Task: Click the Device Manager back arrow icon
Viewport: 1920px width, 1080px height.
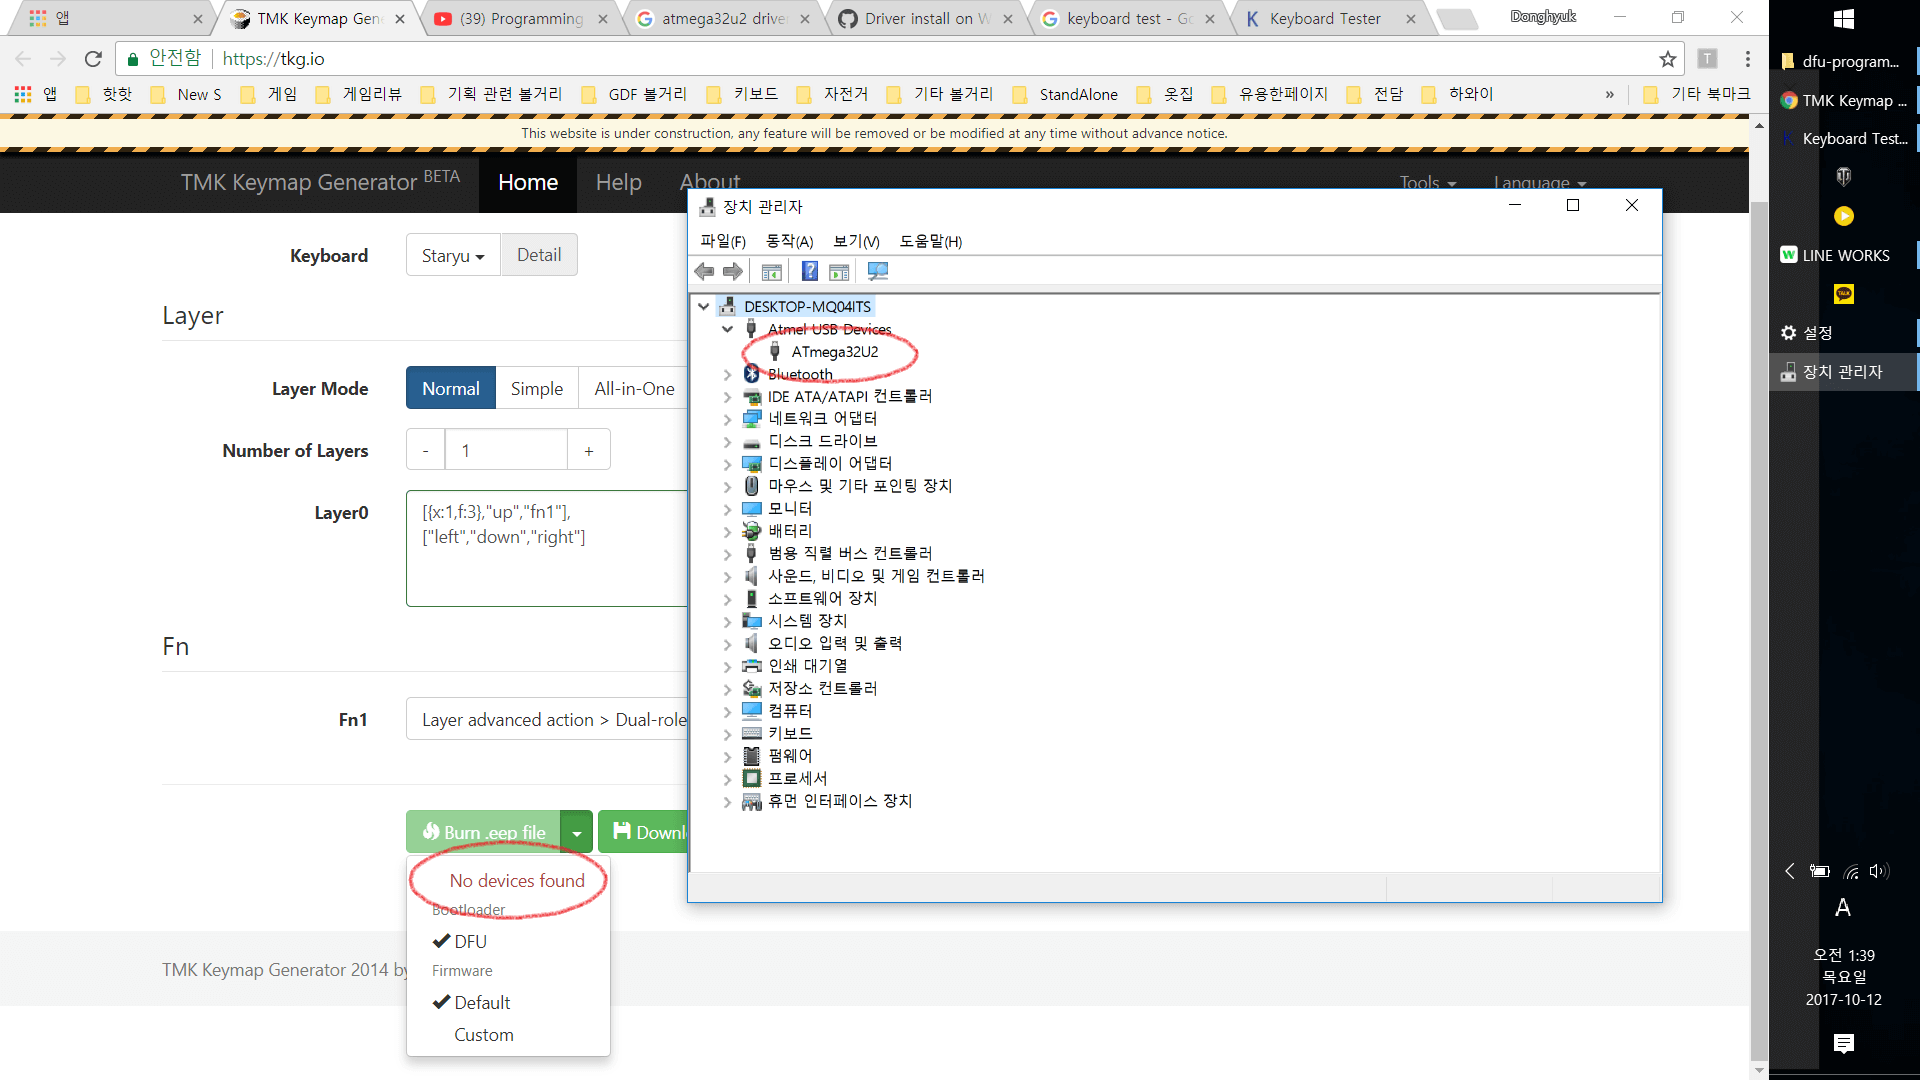Action: 704,271
